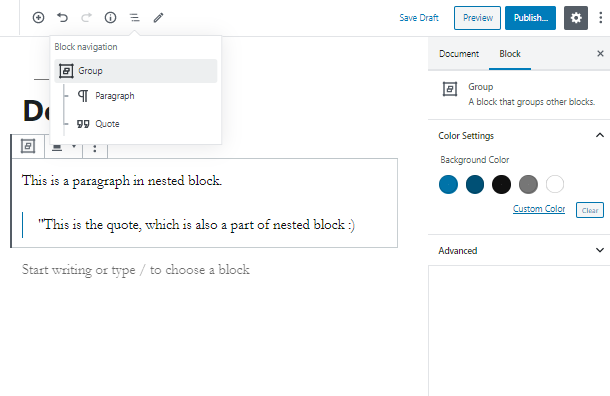Toggle the Block navigation list icon
The image size is (610, 396).
(x=135, y=18)
